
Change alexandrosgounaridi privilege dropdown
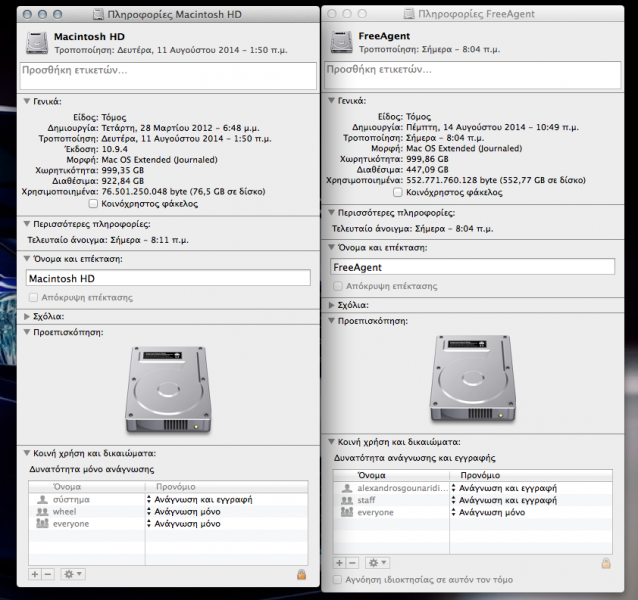(504, 488)
